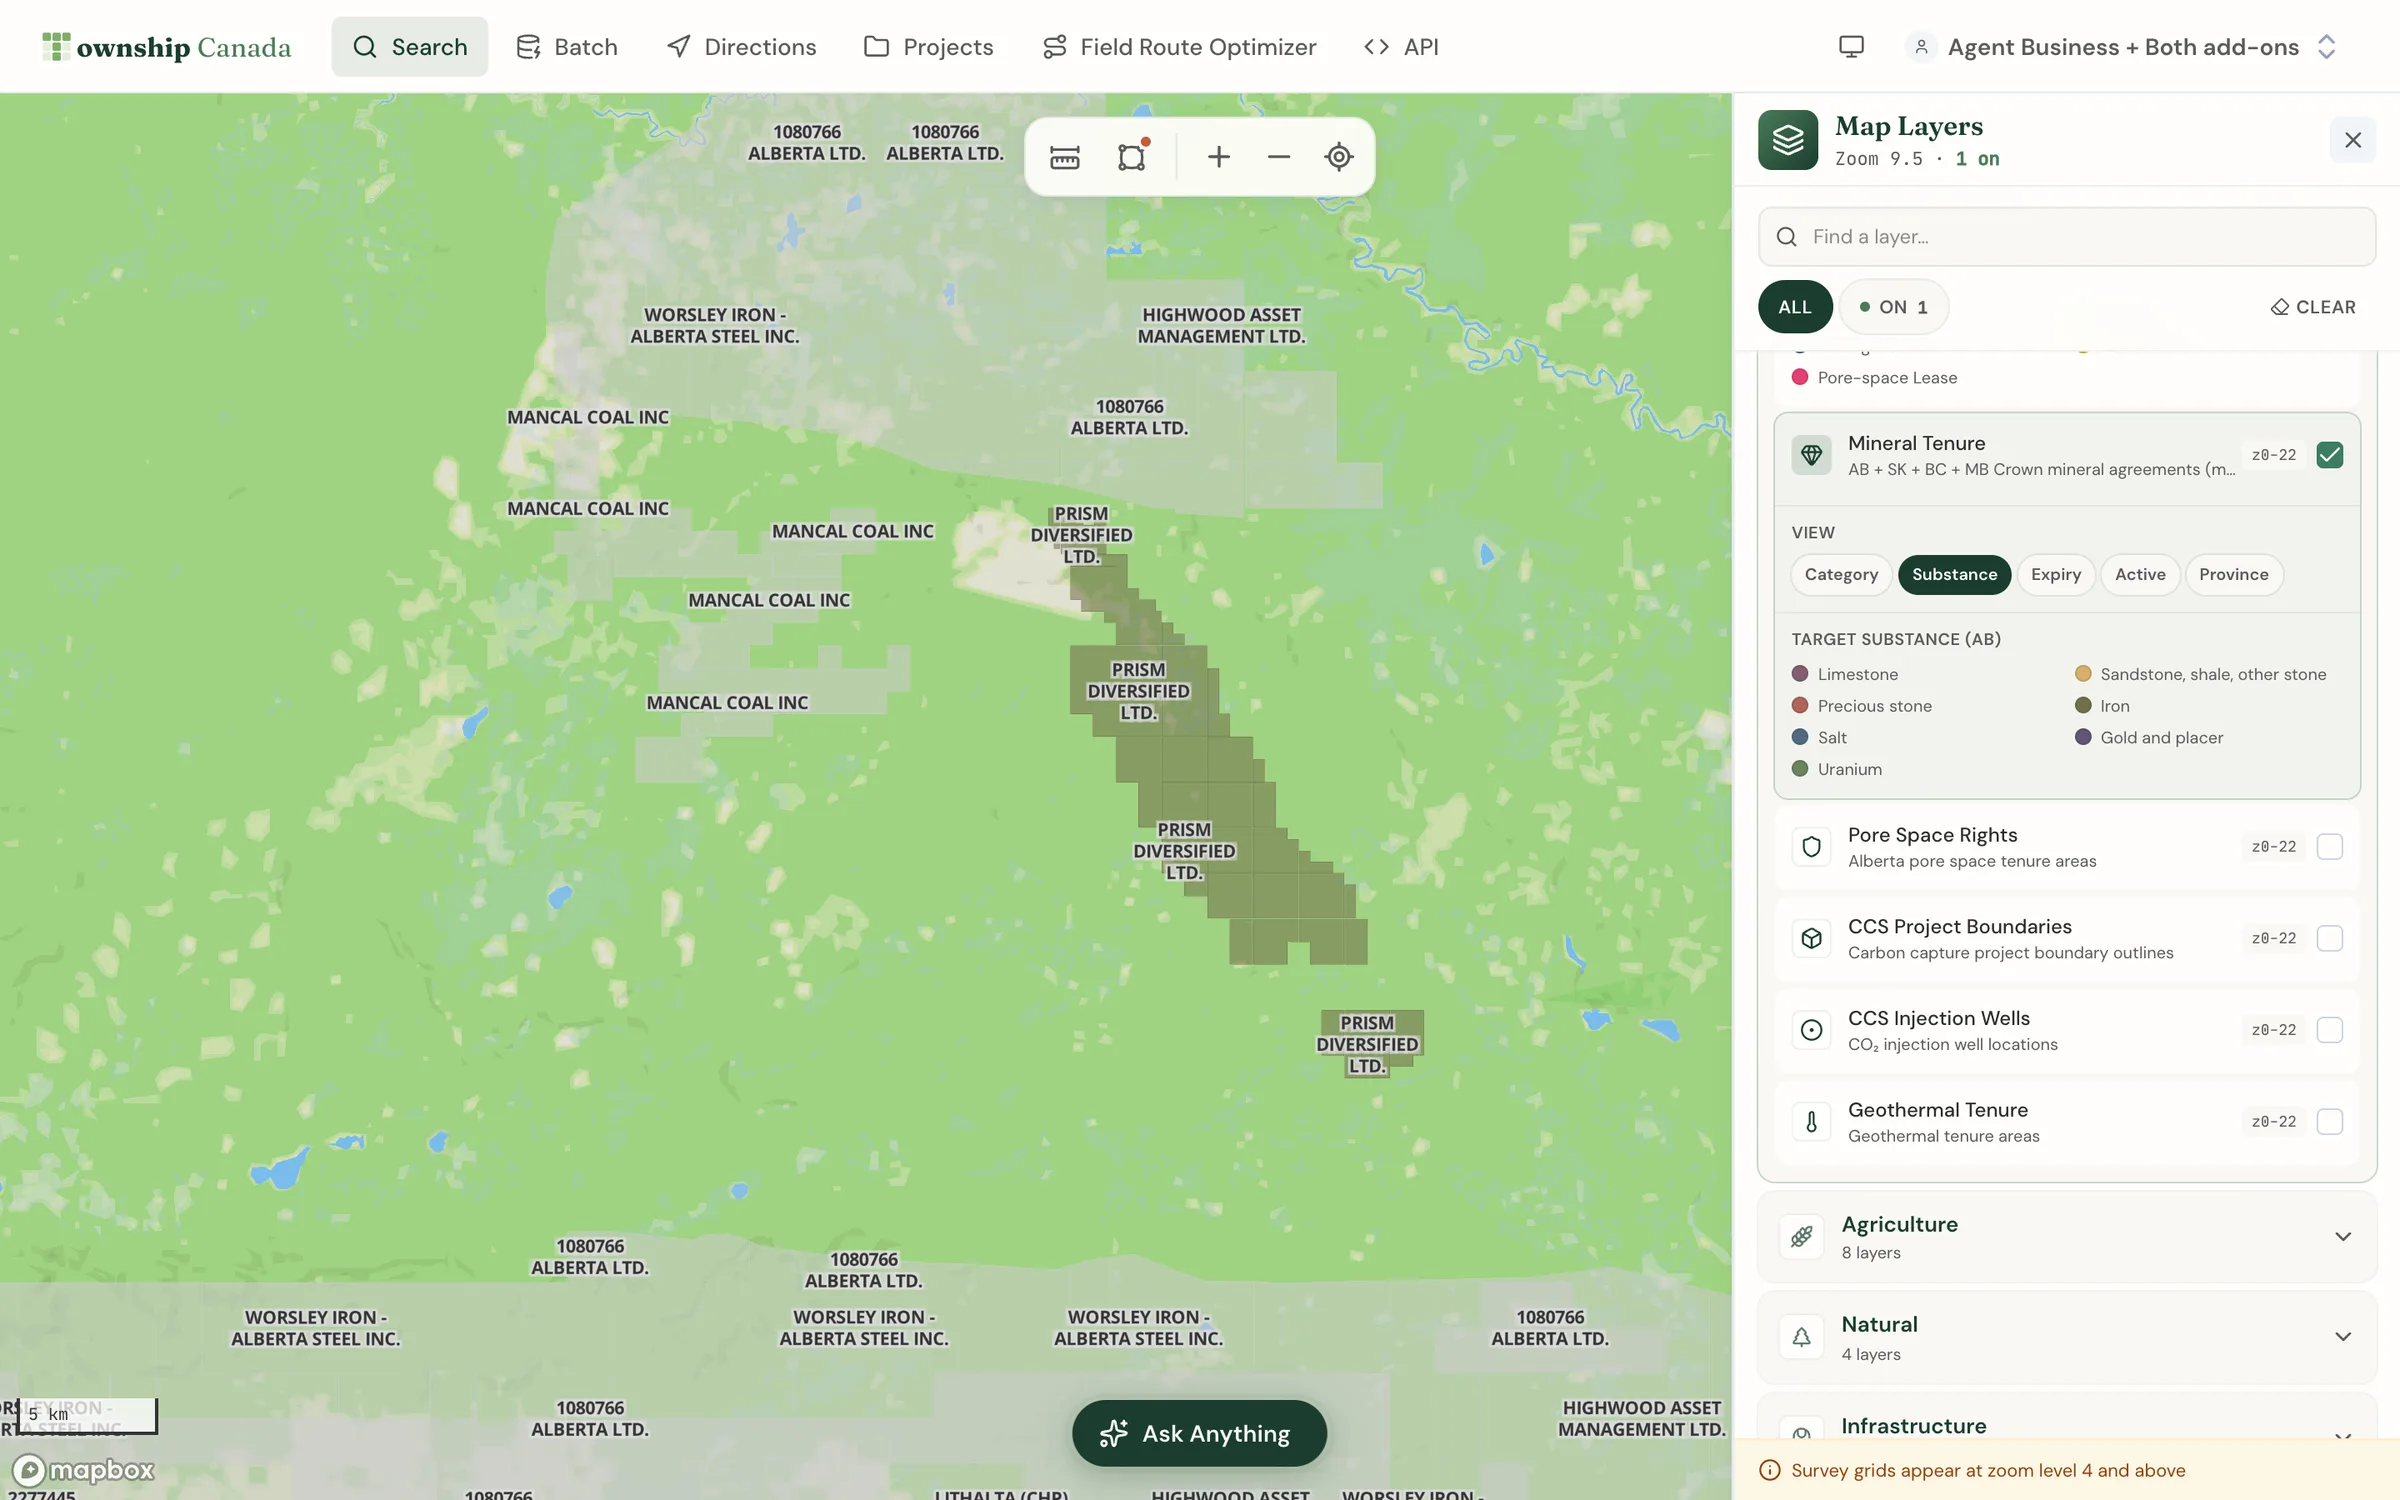Enable the CCS Project Boundaries checkbox

click(x=2329, y=939)
